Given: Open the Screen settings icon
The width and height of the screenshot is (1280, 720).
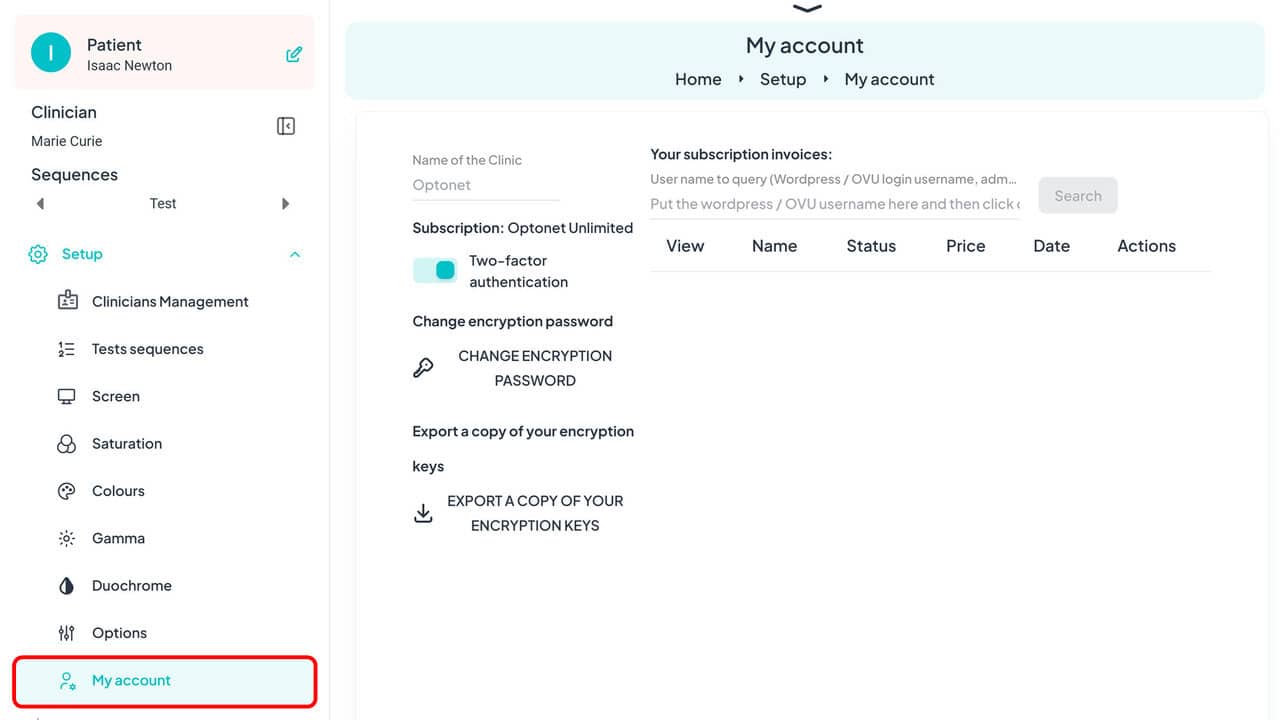Looking at the screenshot, I should (65, 396).
